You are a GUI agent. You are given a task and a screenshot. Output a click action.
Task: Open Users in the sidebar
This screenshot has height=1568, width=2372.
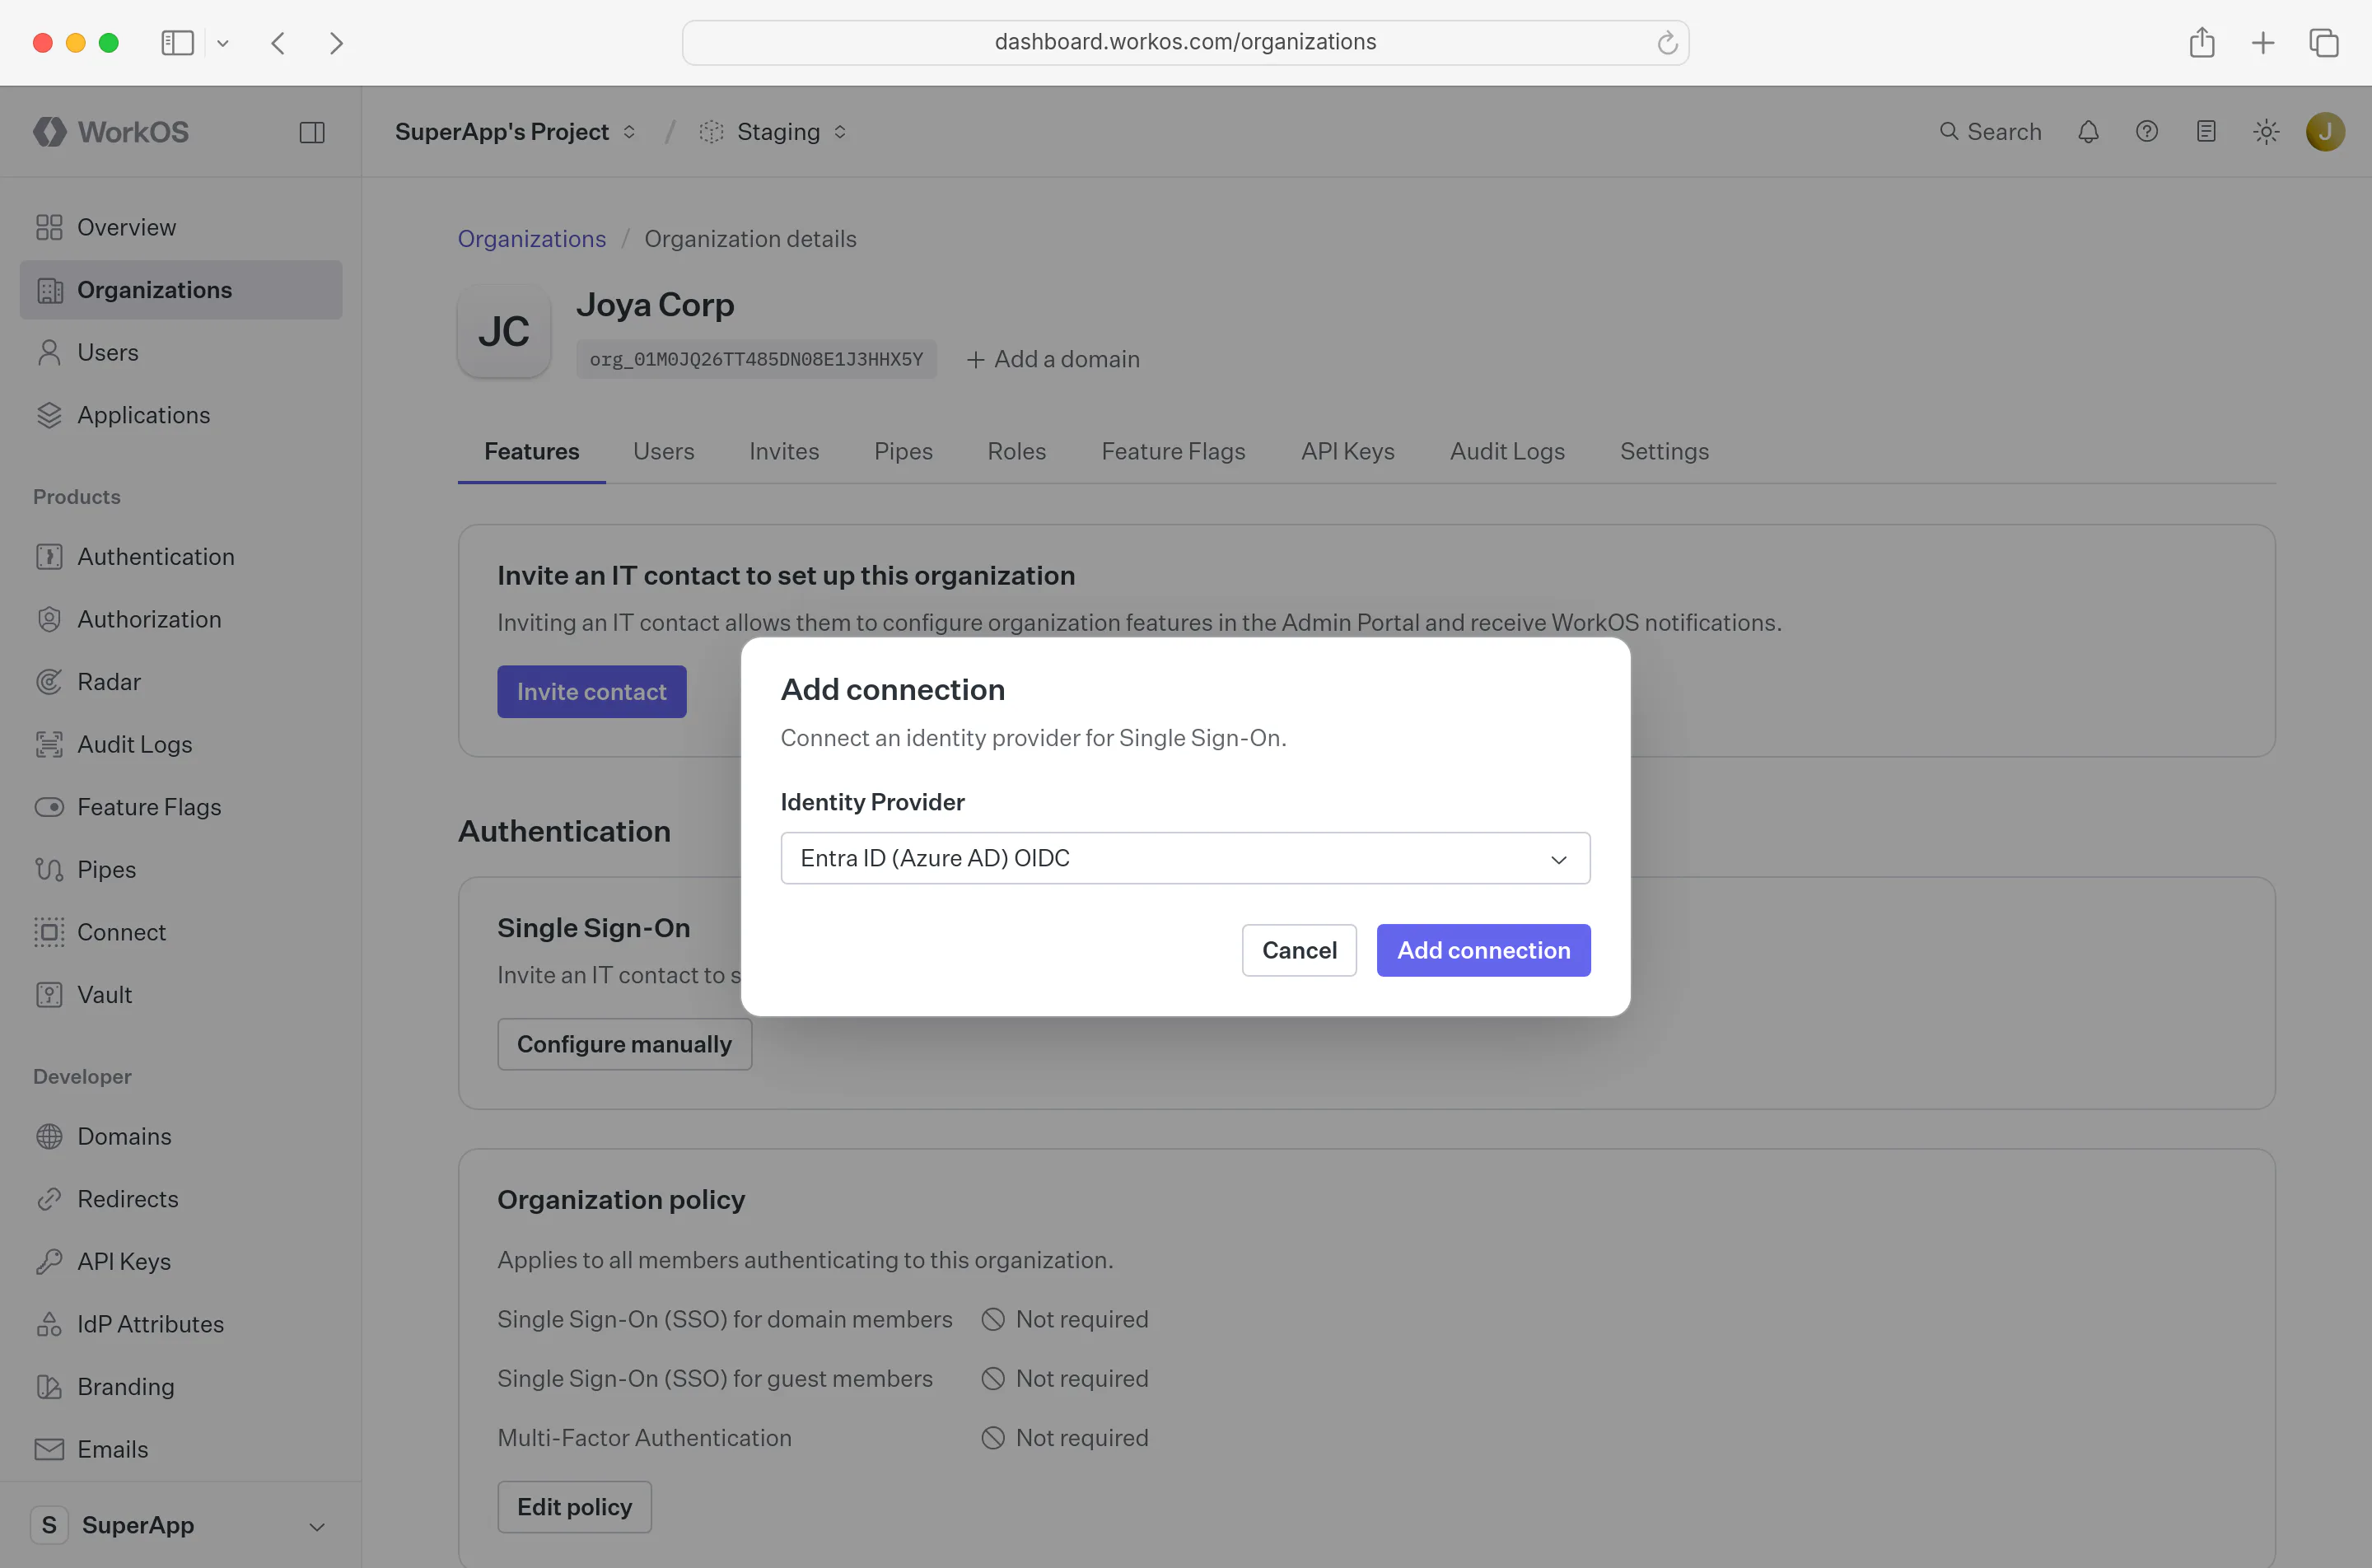[x=181, y=352]
